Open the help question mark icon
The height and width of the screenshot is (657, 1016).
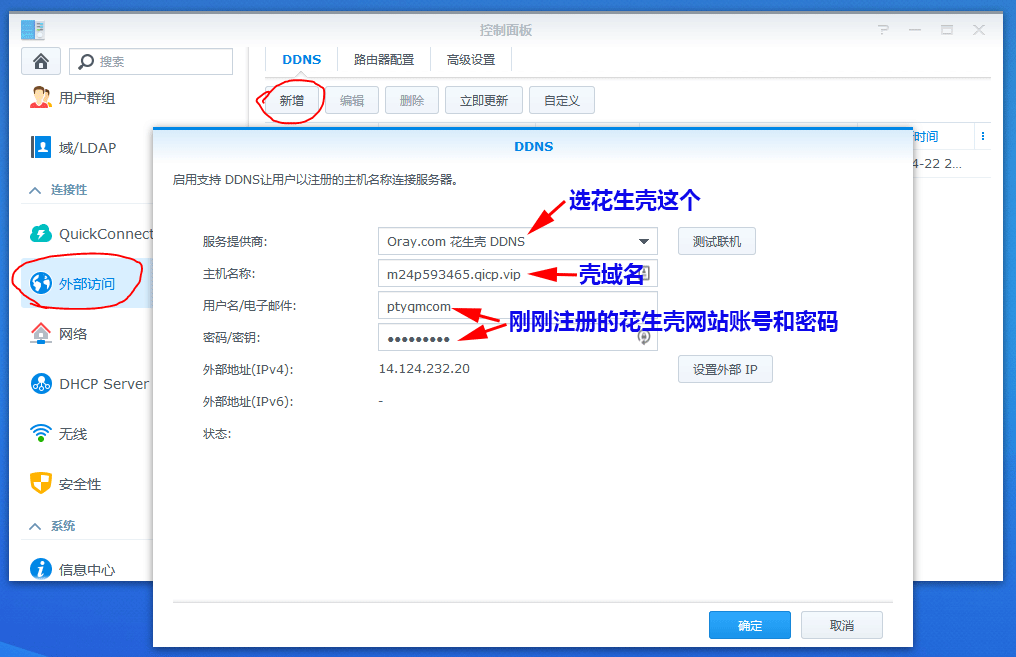click(883, 30)
